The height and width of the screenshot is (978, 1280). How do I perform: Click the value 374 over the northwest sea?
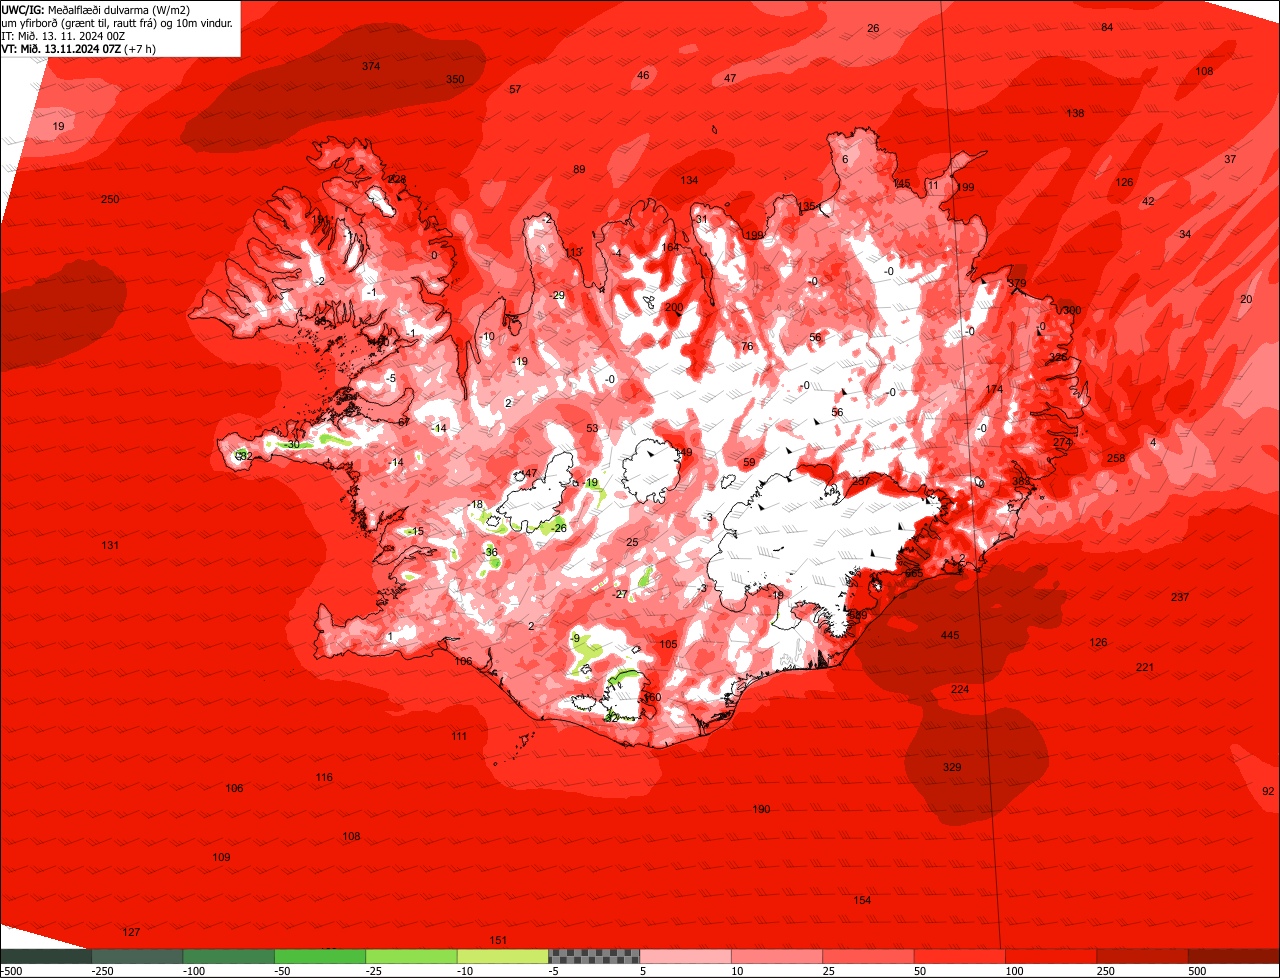point(371,66)
